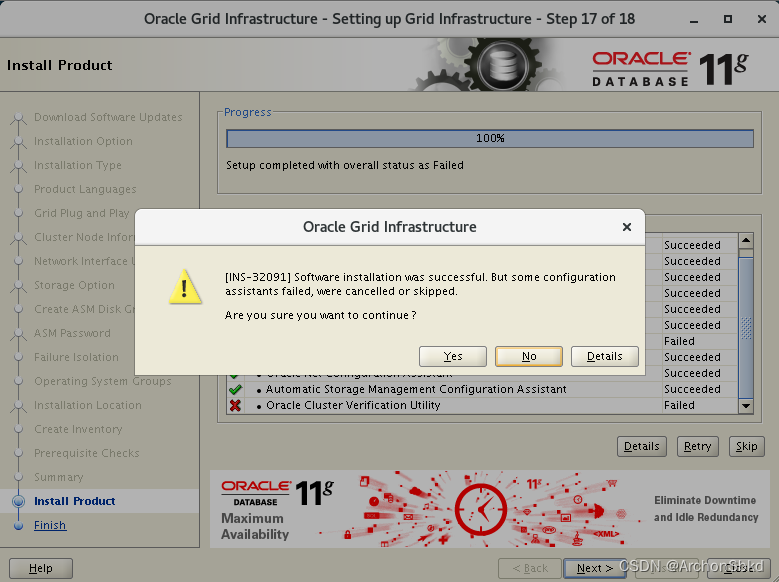Click the red X failed icon for Cluster Verification
The image size is (779, 582).
(235, 405)
